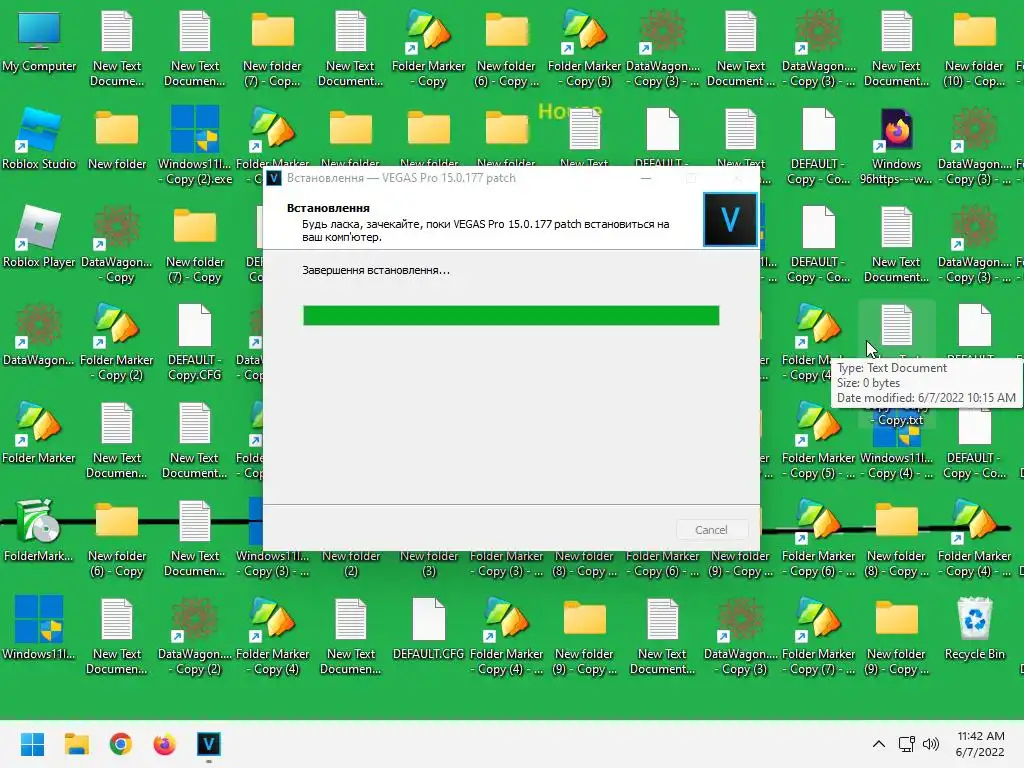Click the small V icon in the installer title bar

pos(274,178)
